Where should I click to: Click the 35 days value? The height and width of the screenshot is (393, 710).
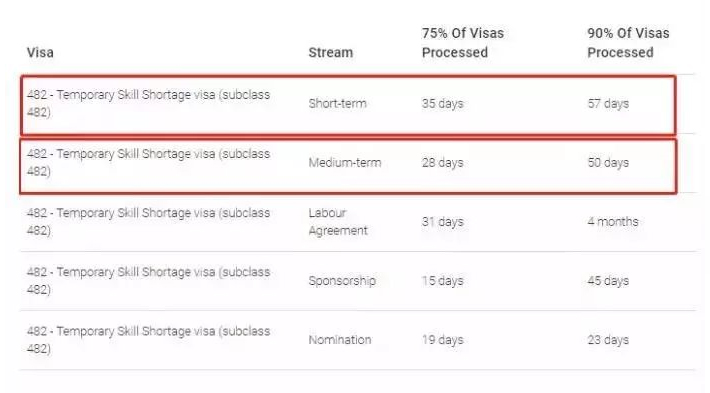(x=442, y=104)
